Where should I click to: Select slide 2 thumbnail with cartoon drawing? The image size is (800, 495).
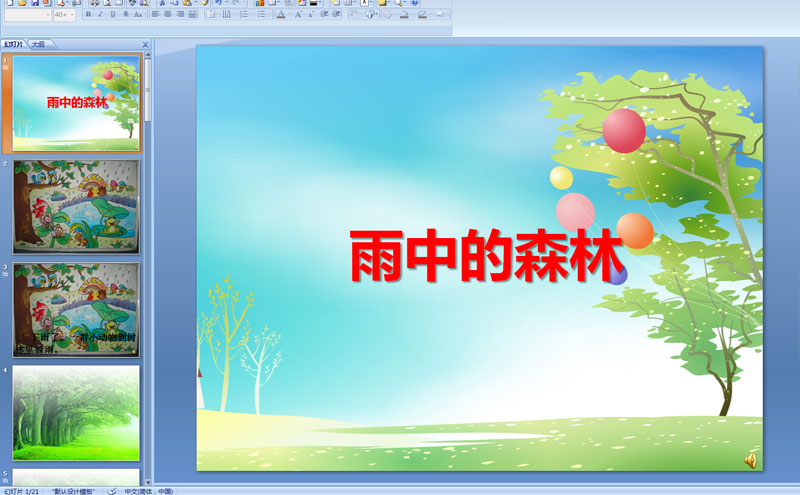(76, 207)
